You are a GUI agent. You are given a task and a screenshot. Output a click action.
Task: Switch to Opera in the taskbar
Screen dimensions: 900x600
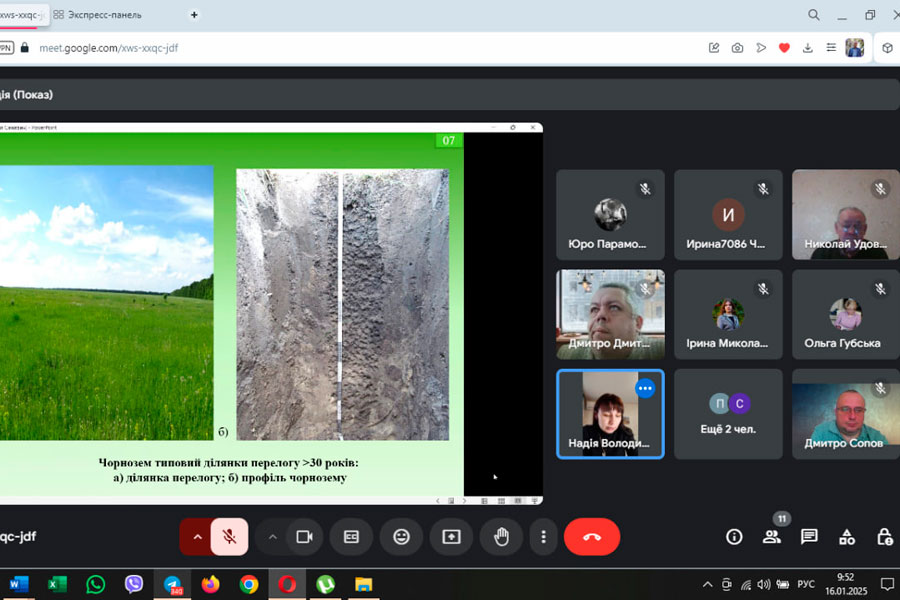(287, 584)
